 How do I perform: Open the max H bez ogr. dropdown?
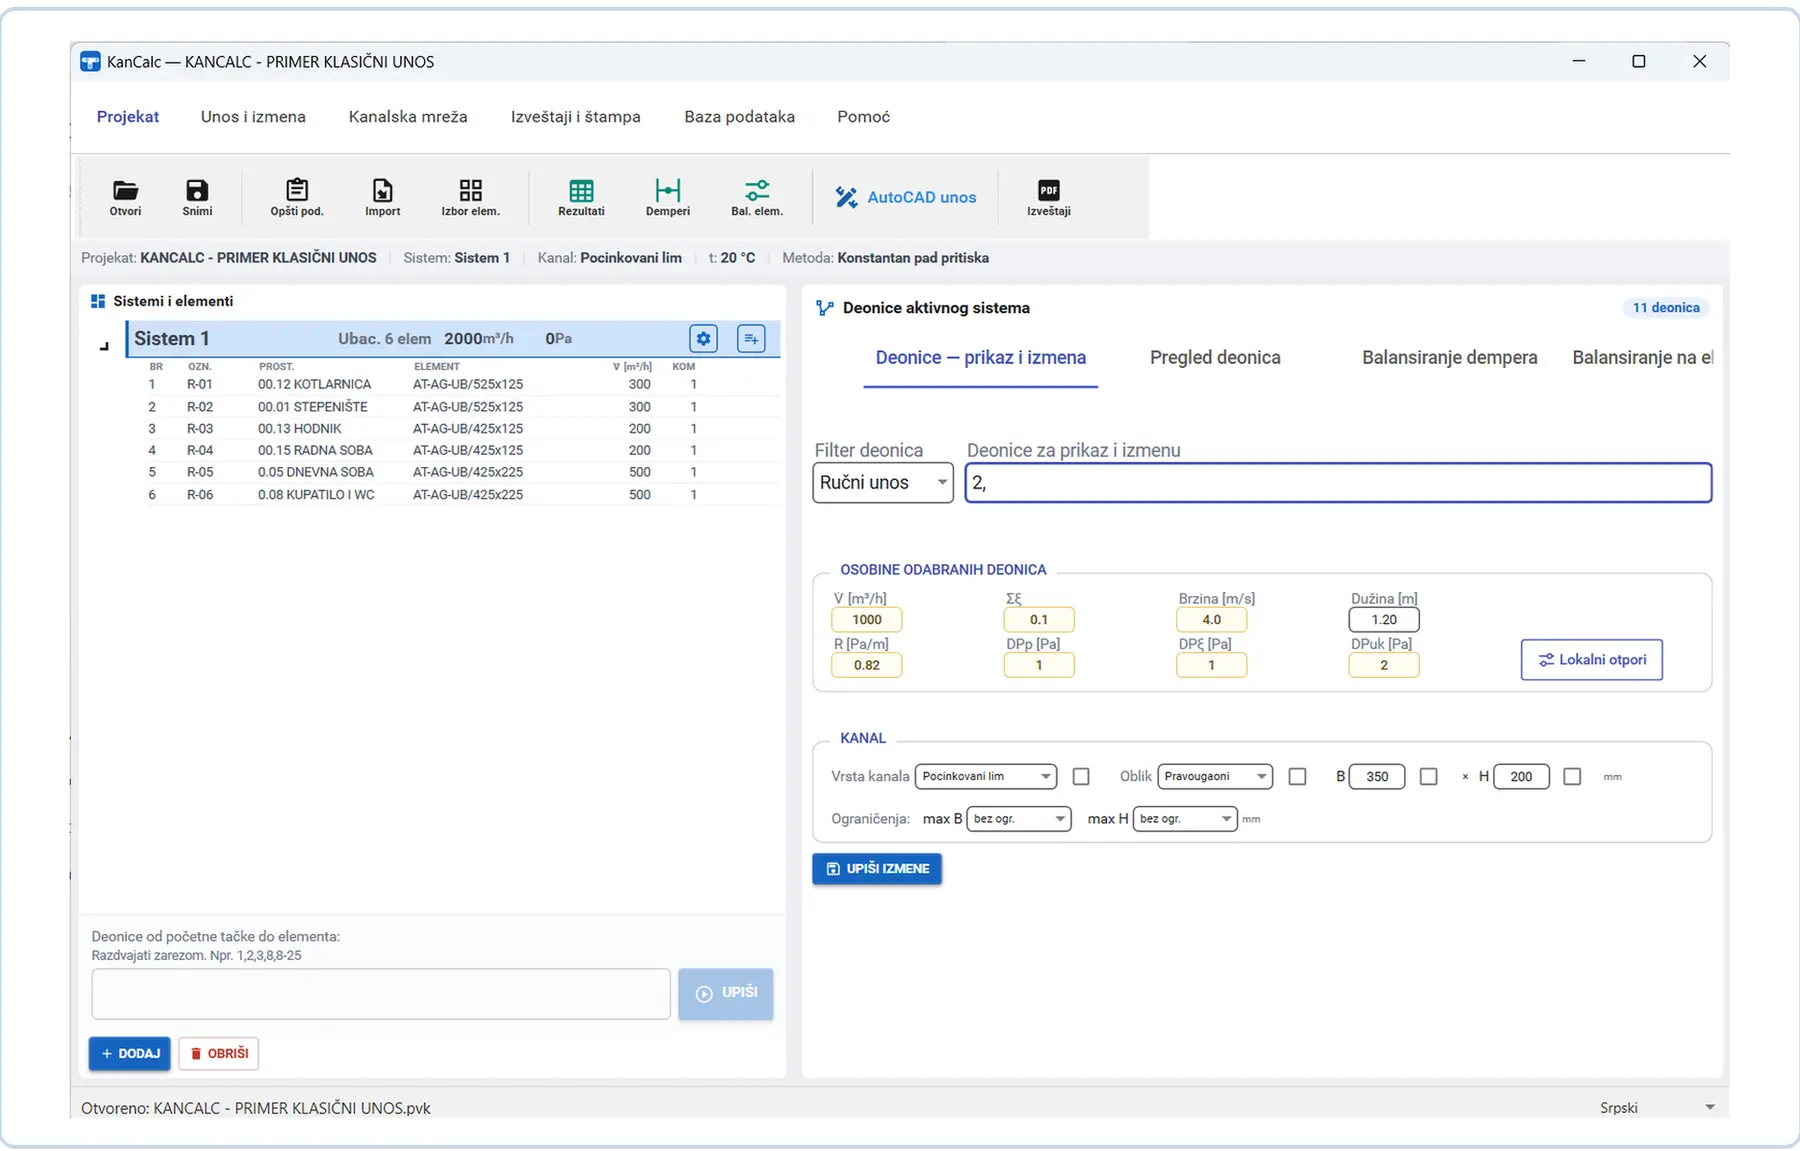click(x=1185, y=819)
